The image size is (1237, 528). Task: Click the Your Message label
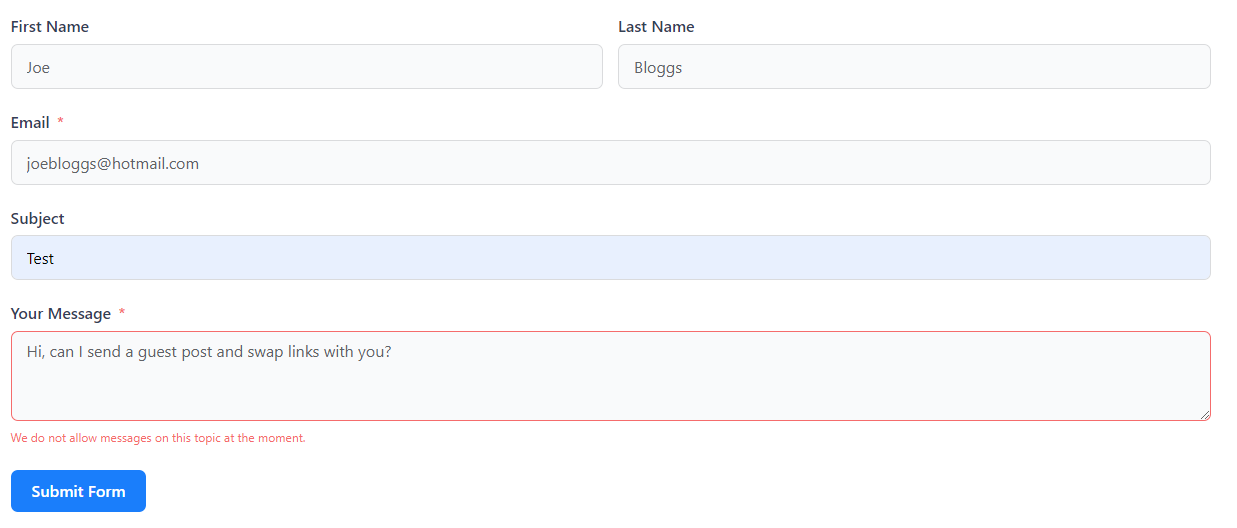(x=61, y=314)
